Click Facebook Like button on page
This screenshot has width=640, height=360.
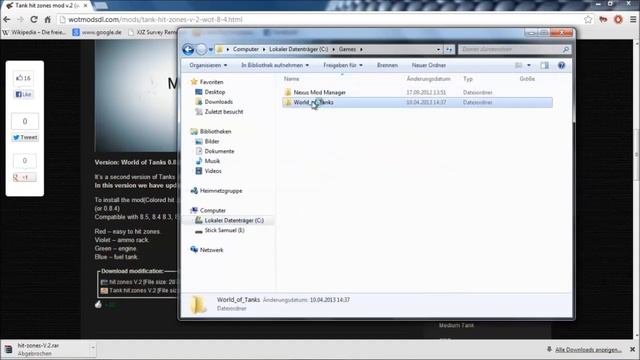24,94
